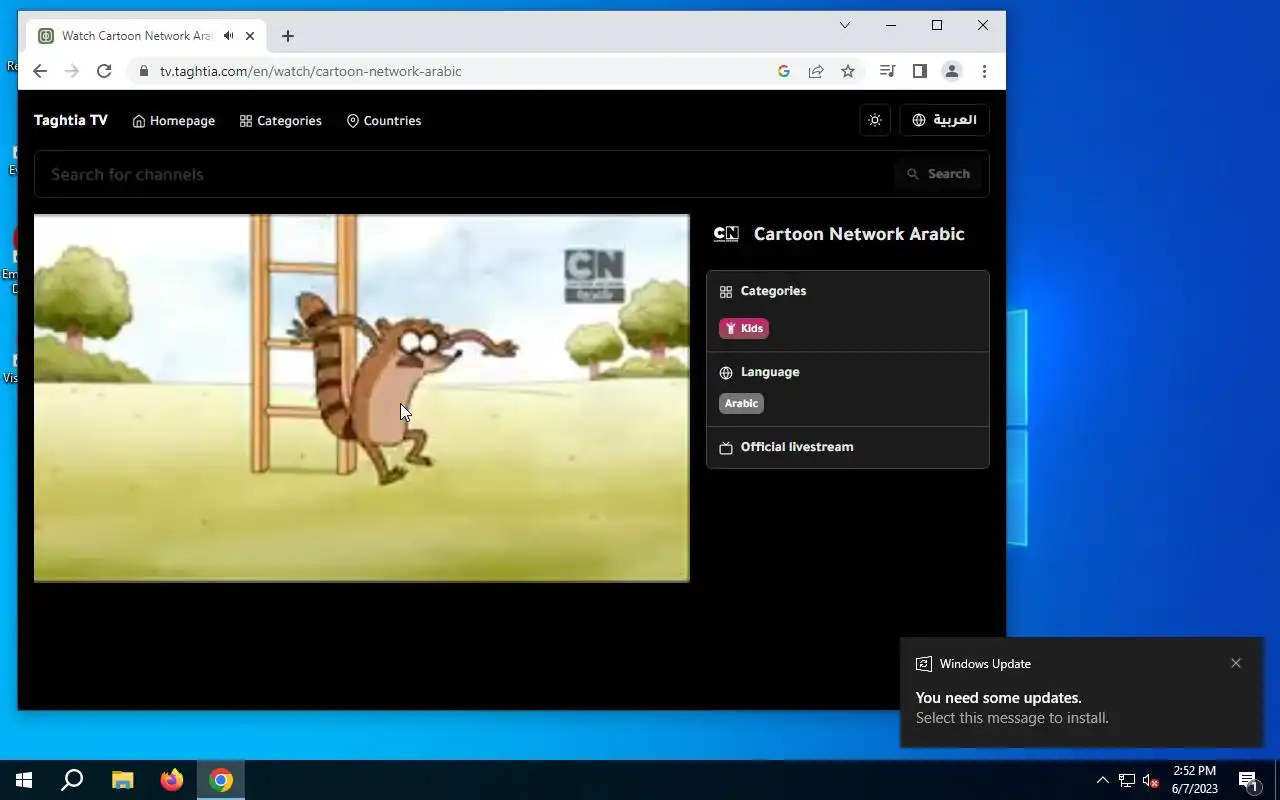Open the Chrome three-dot menu

pos(984,71)
